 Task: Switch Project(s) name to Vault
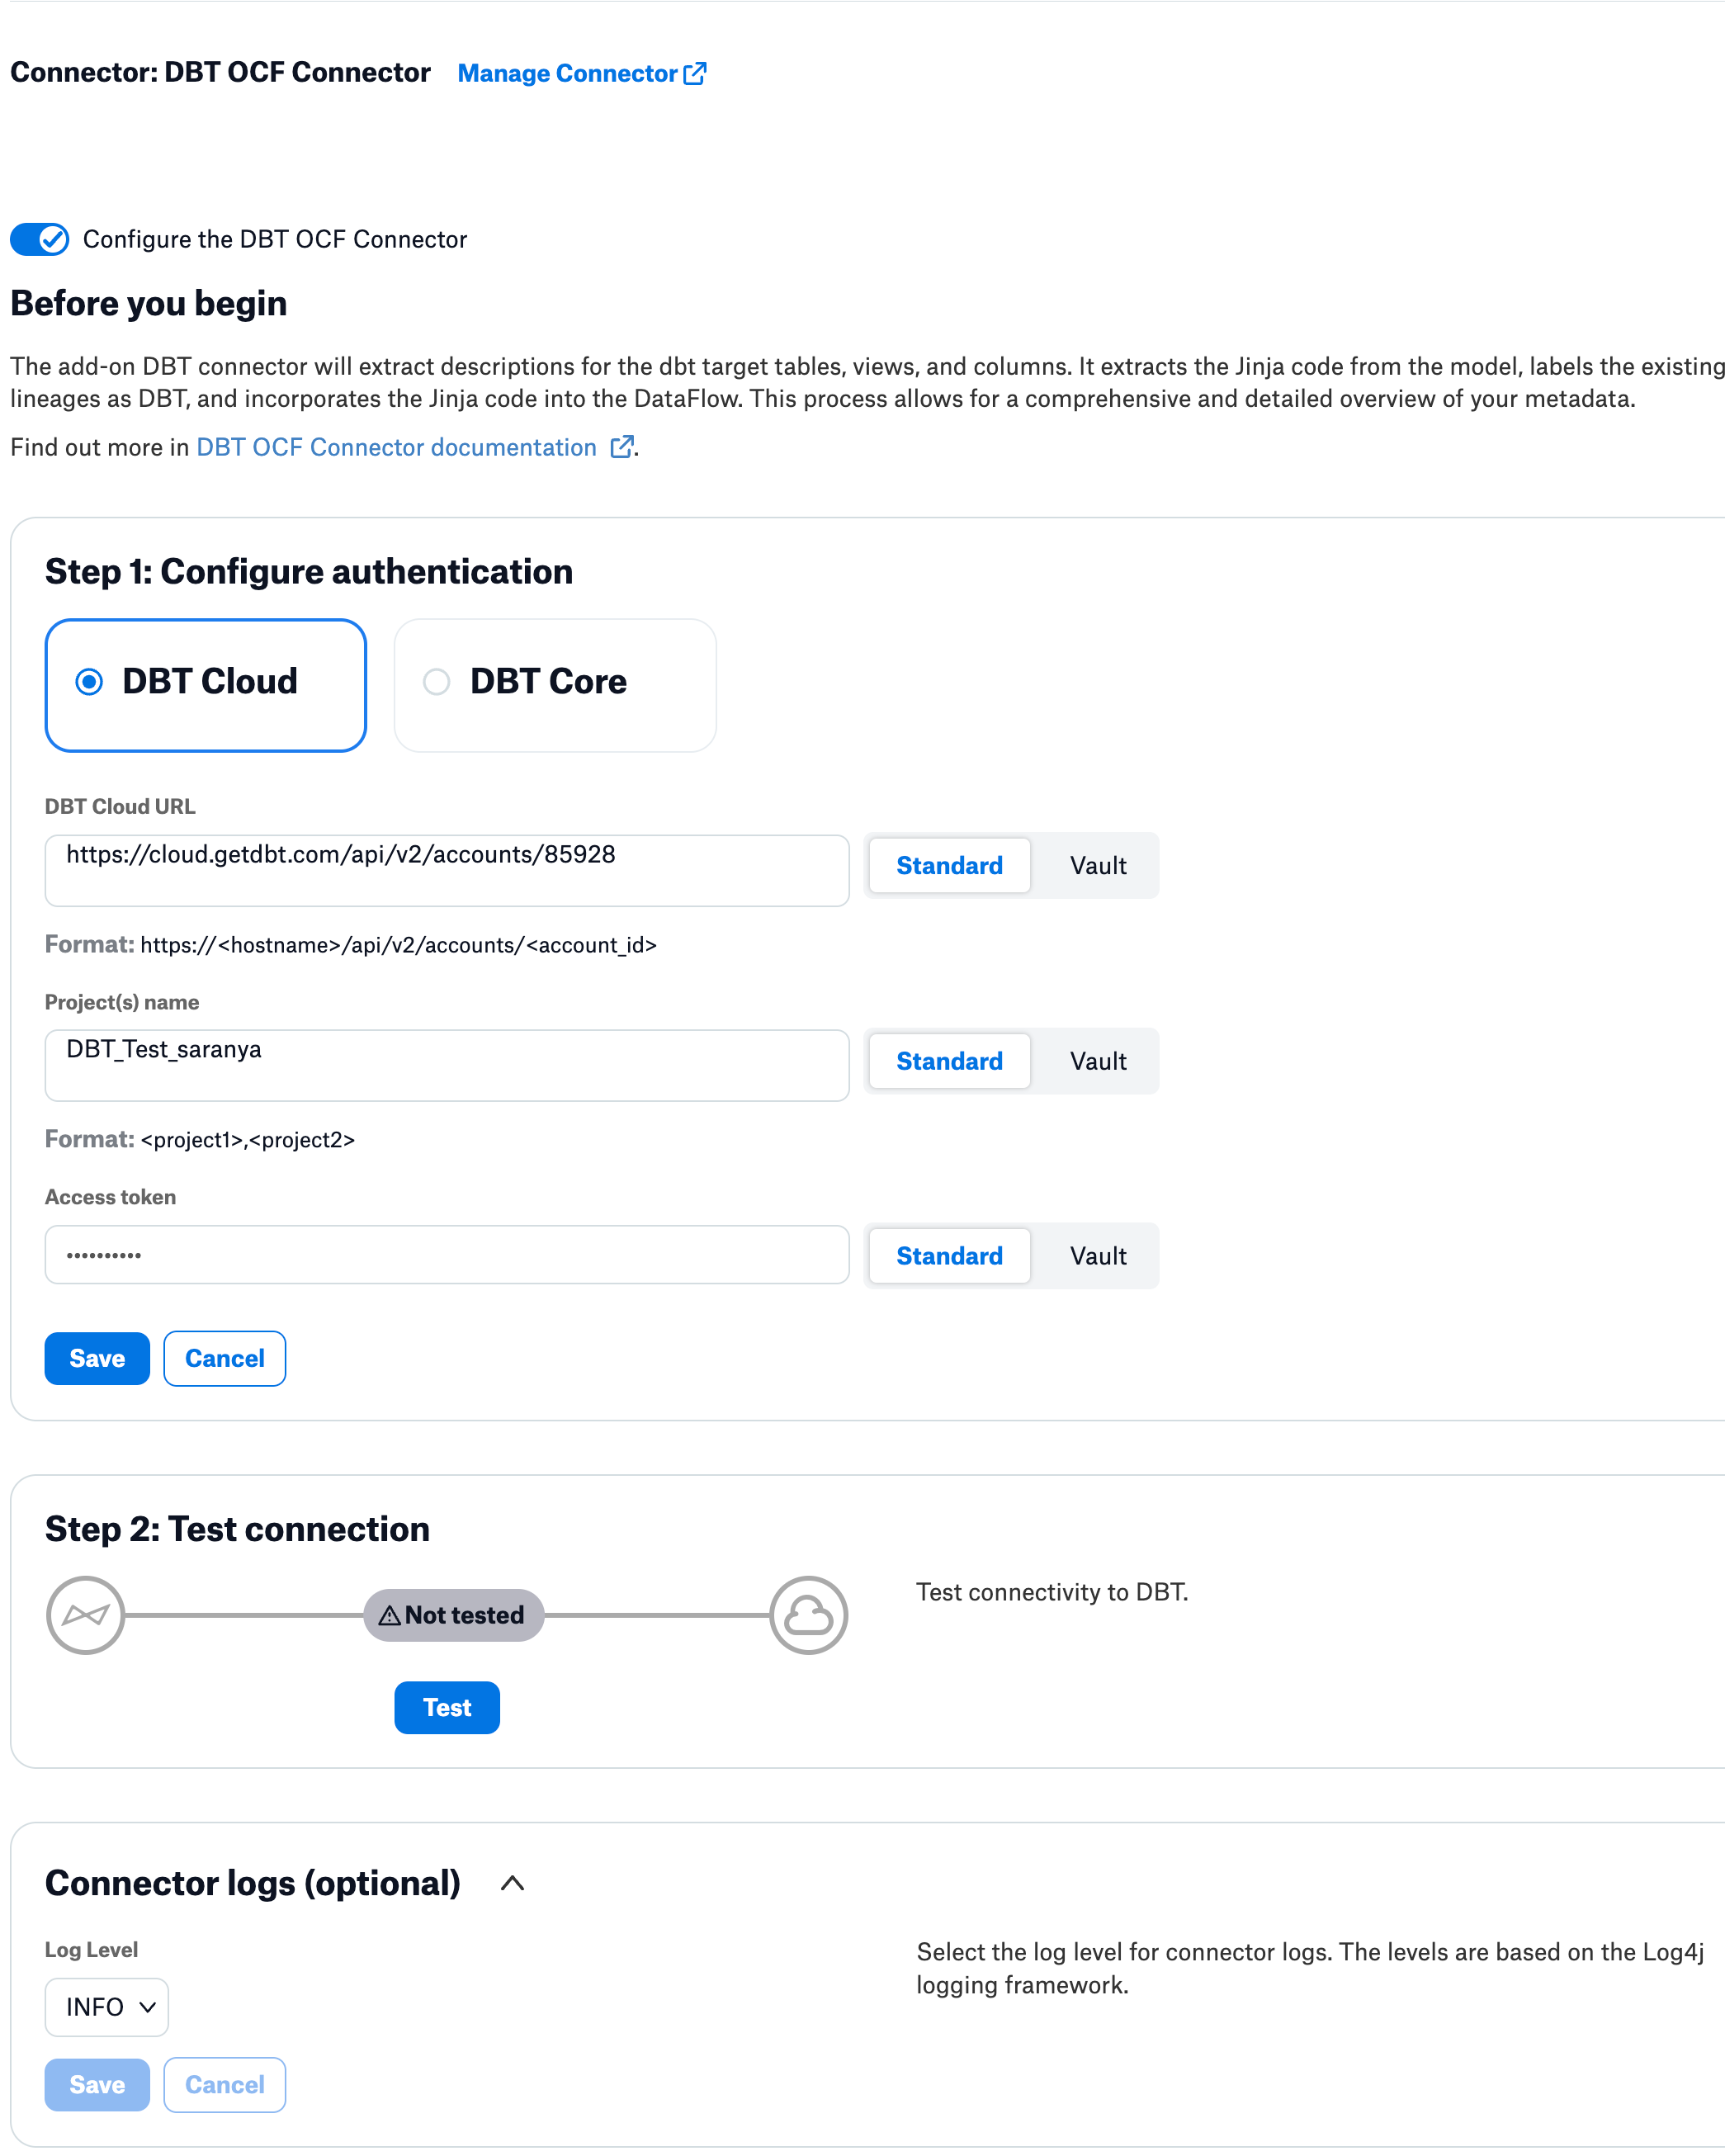tap(1098, 1061)
